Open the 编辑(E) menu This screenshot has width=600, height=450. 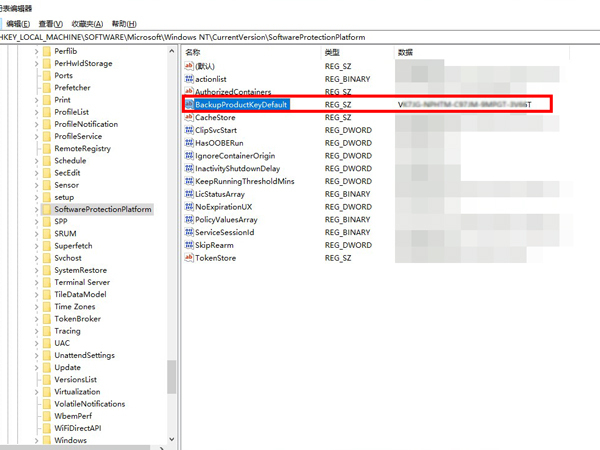[19, 23]
